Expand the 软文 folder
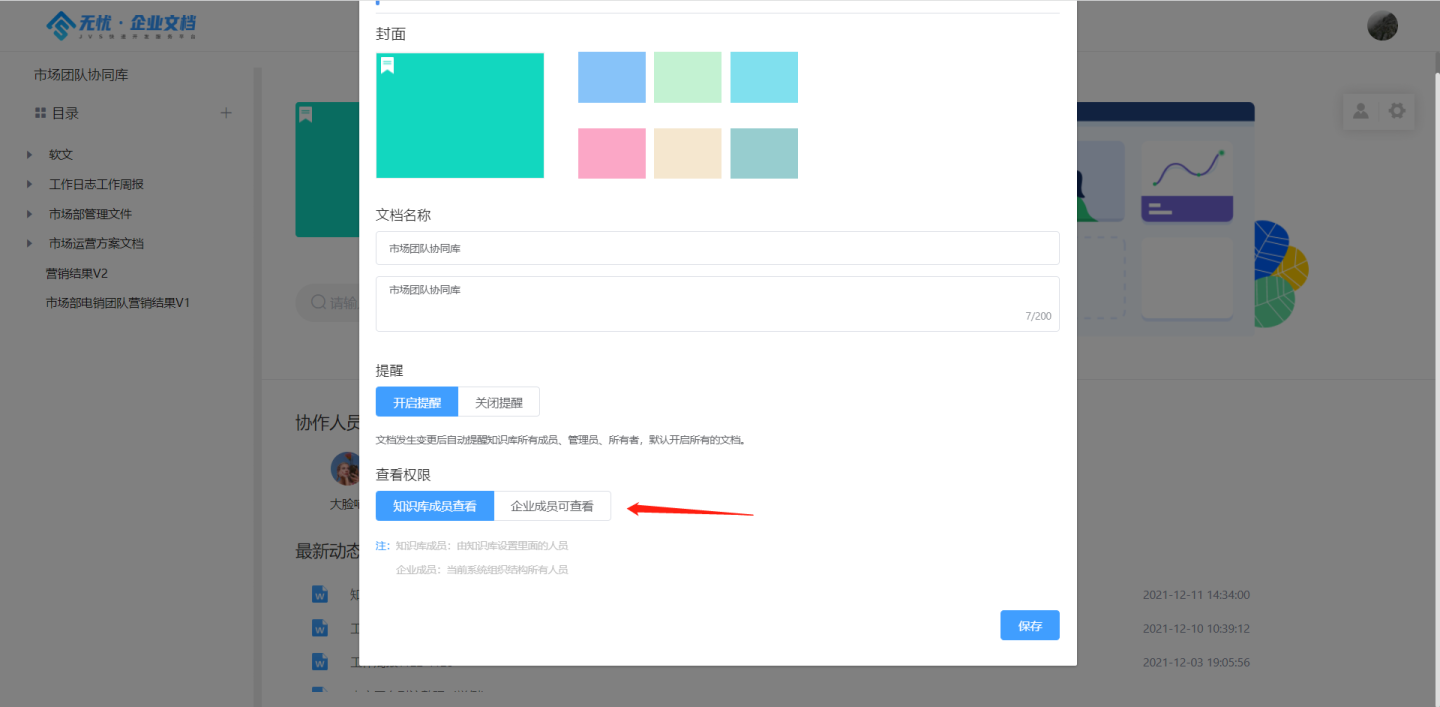 29,155
